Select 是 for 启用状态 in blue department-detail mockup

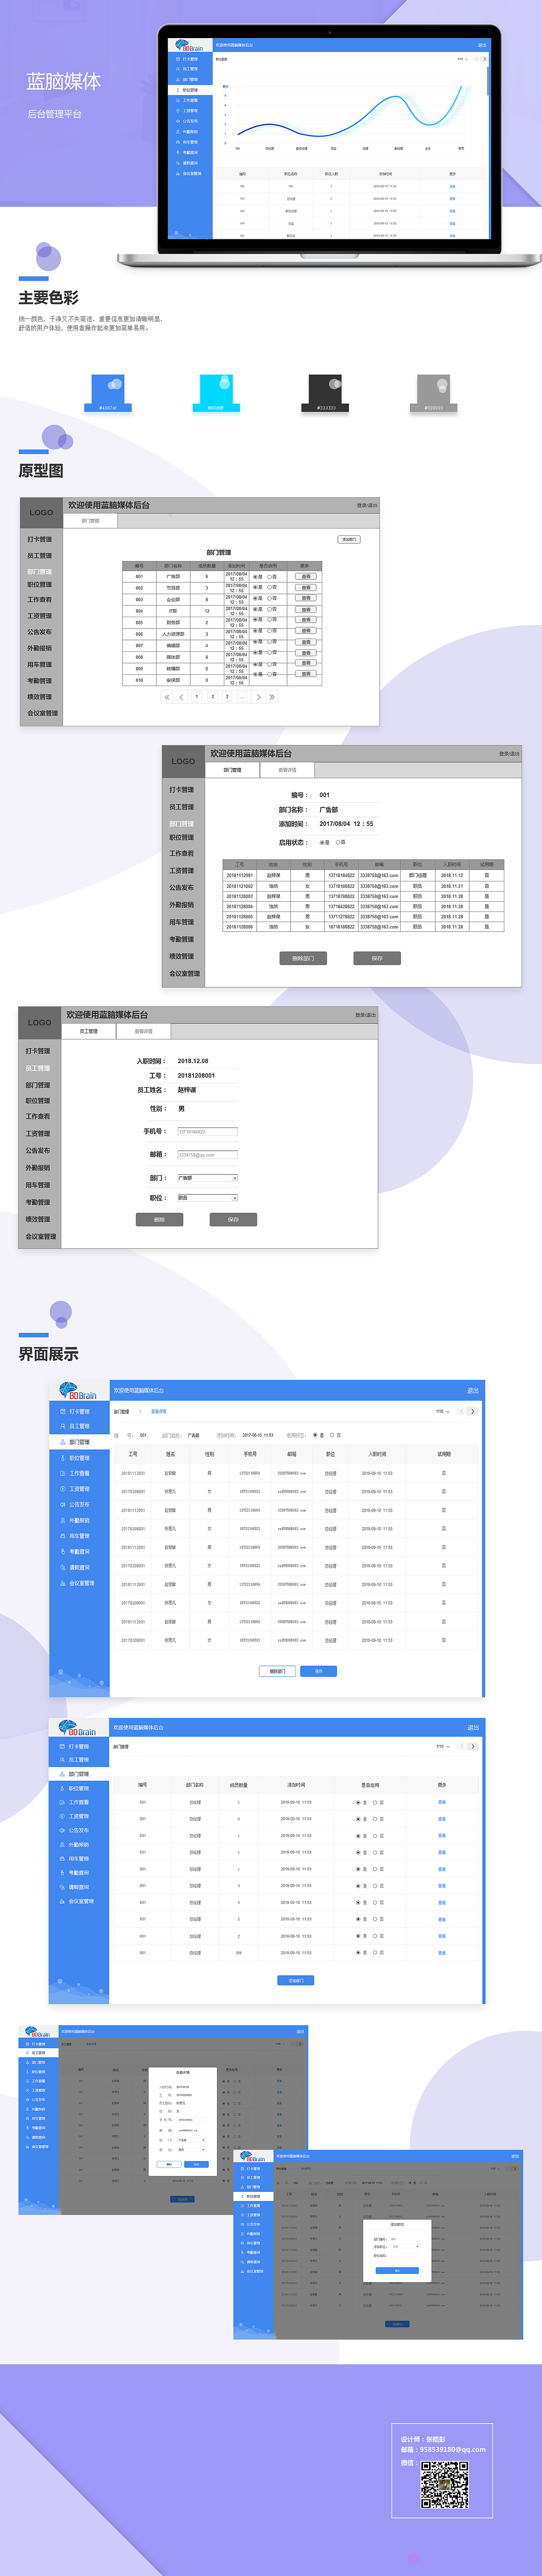click(x=315, y=1435)
